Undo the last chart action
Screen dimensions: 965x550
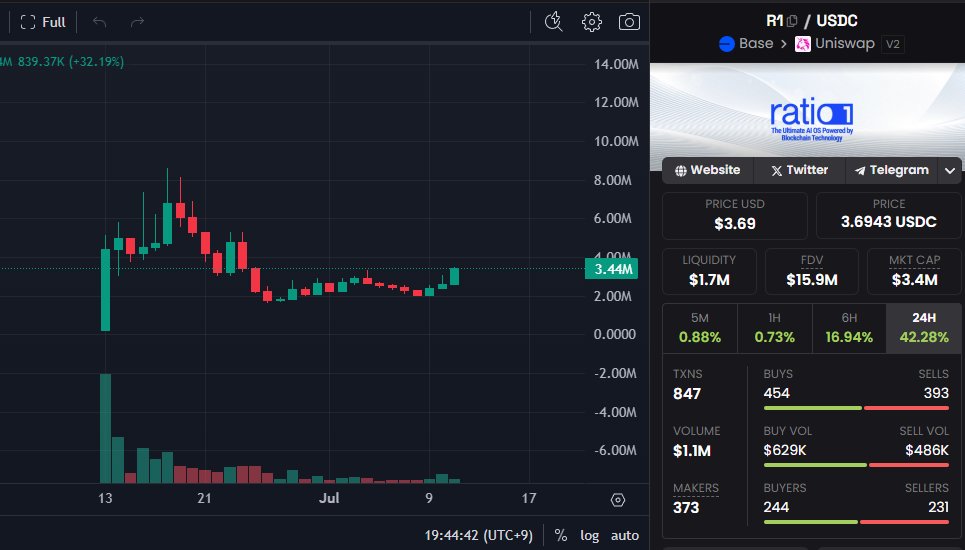99,21
